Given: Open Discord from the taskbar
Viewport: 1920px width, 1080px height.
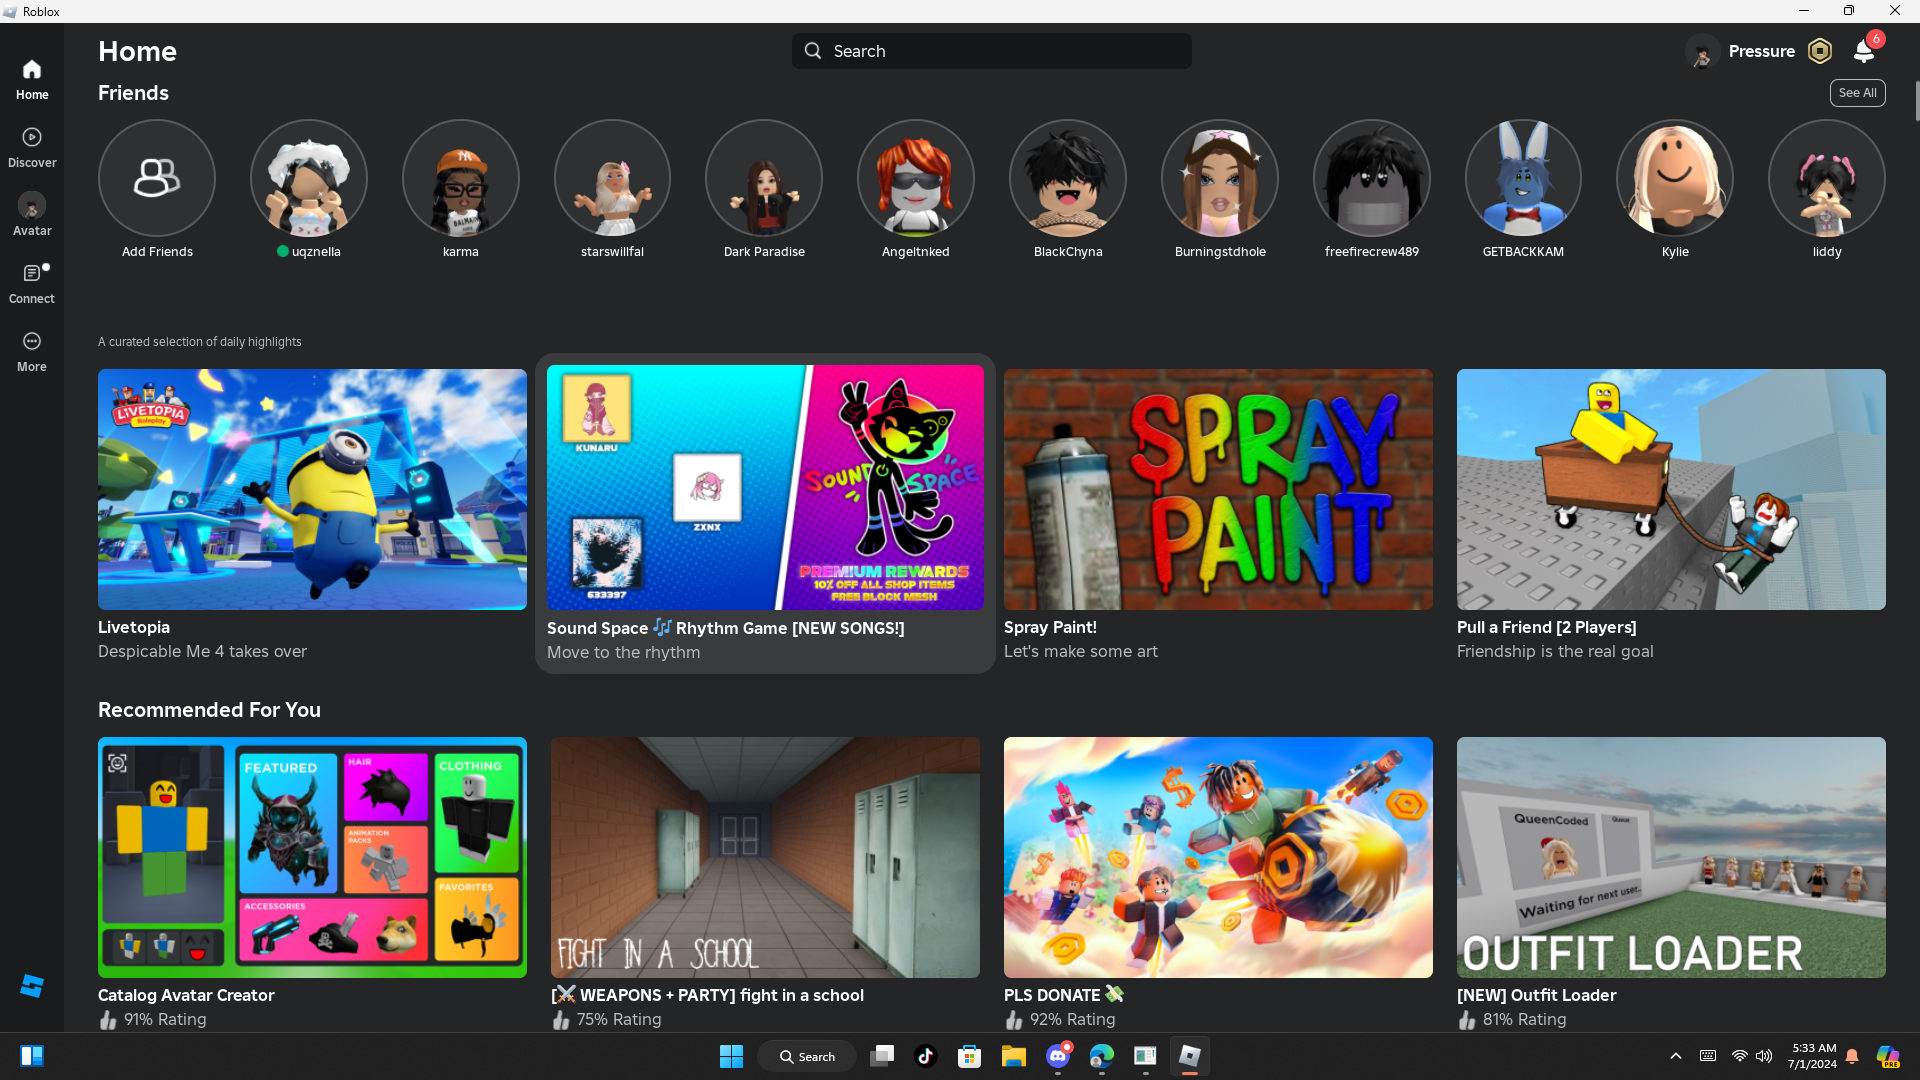Looking at the screenshot, I should tap(1058, 1056).
